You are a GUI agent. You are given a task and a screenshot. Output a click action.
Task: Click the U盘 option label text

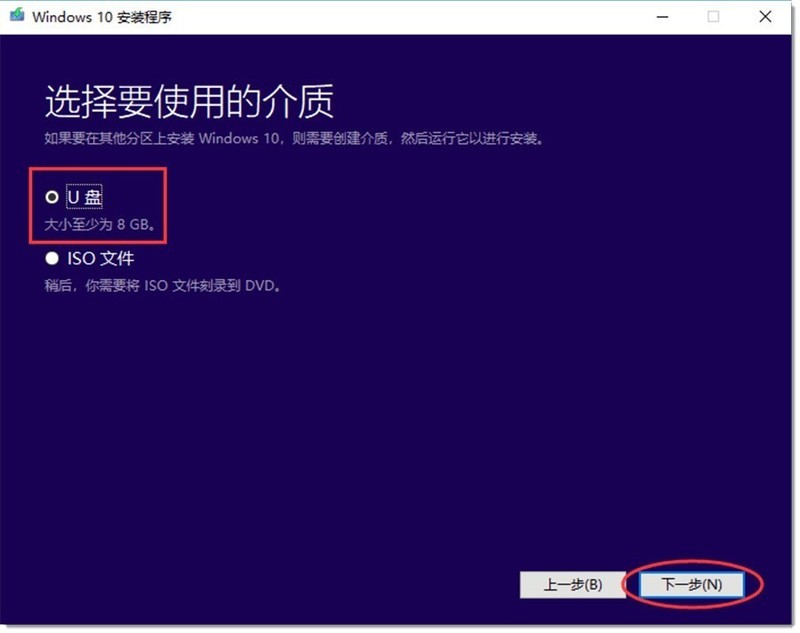click(84, 198)
